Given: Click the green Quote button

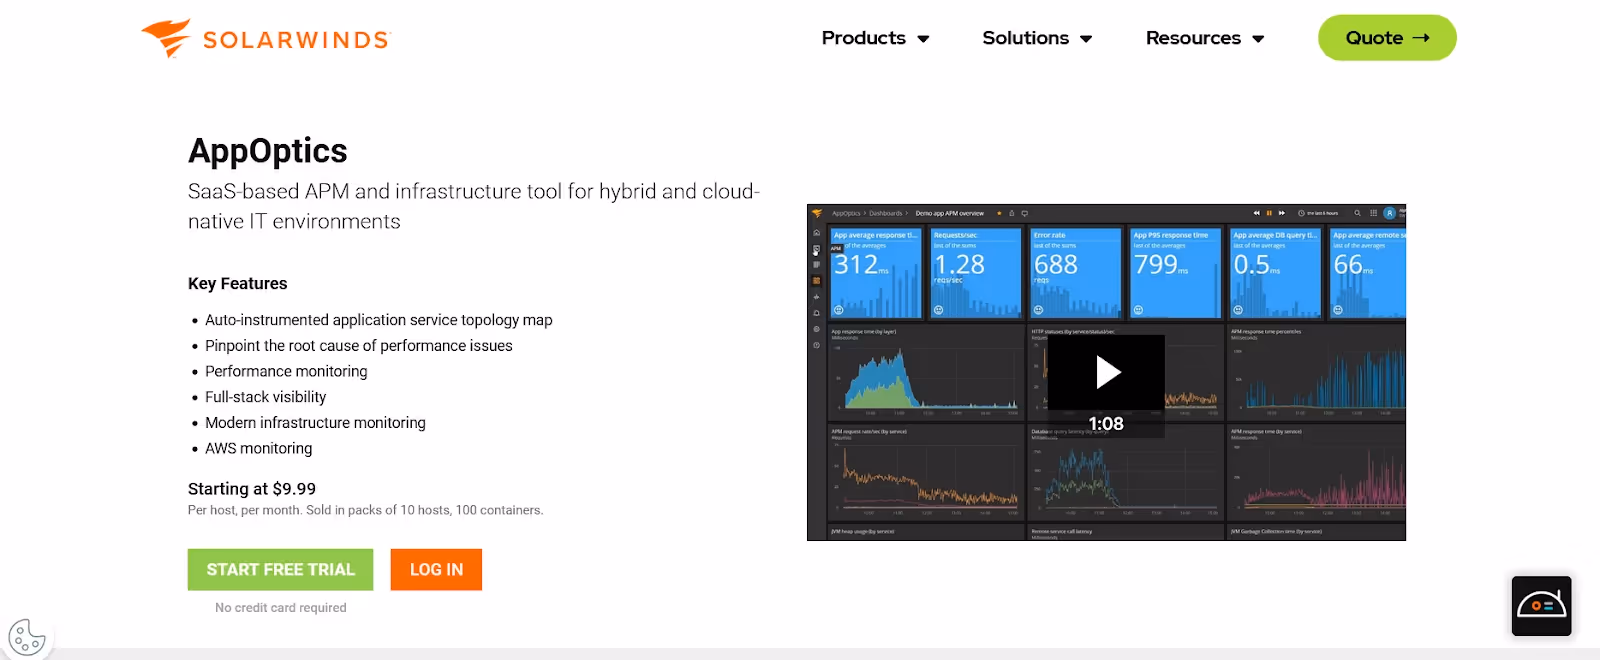Looking at the screenshot, I should [1387, 38].
